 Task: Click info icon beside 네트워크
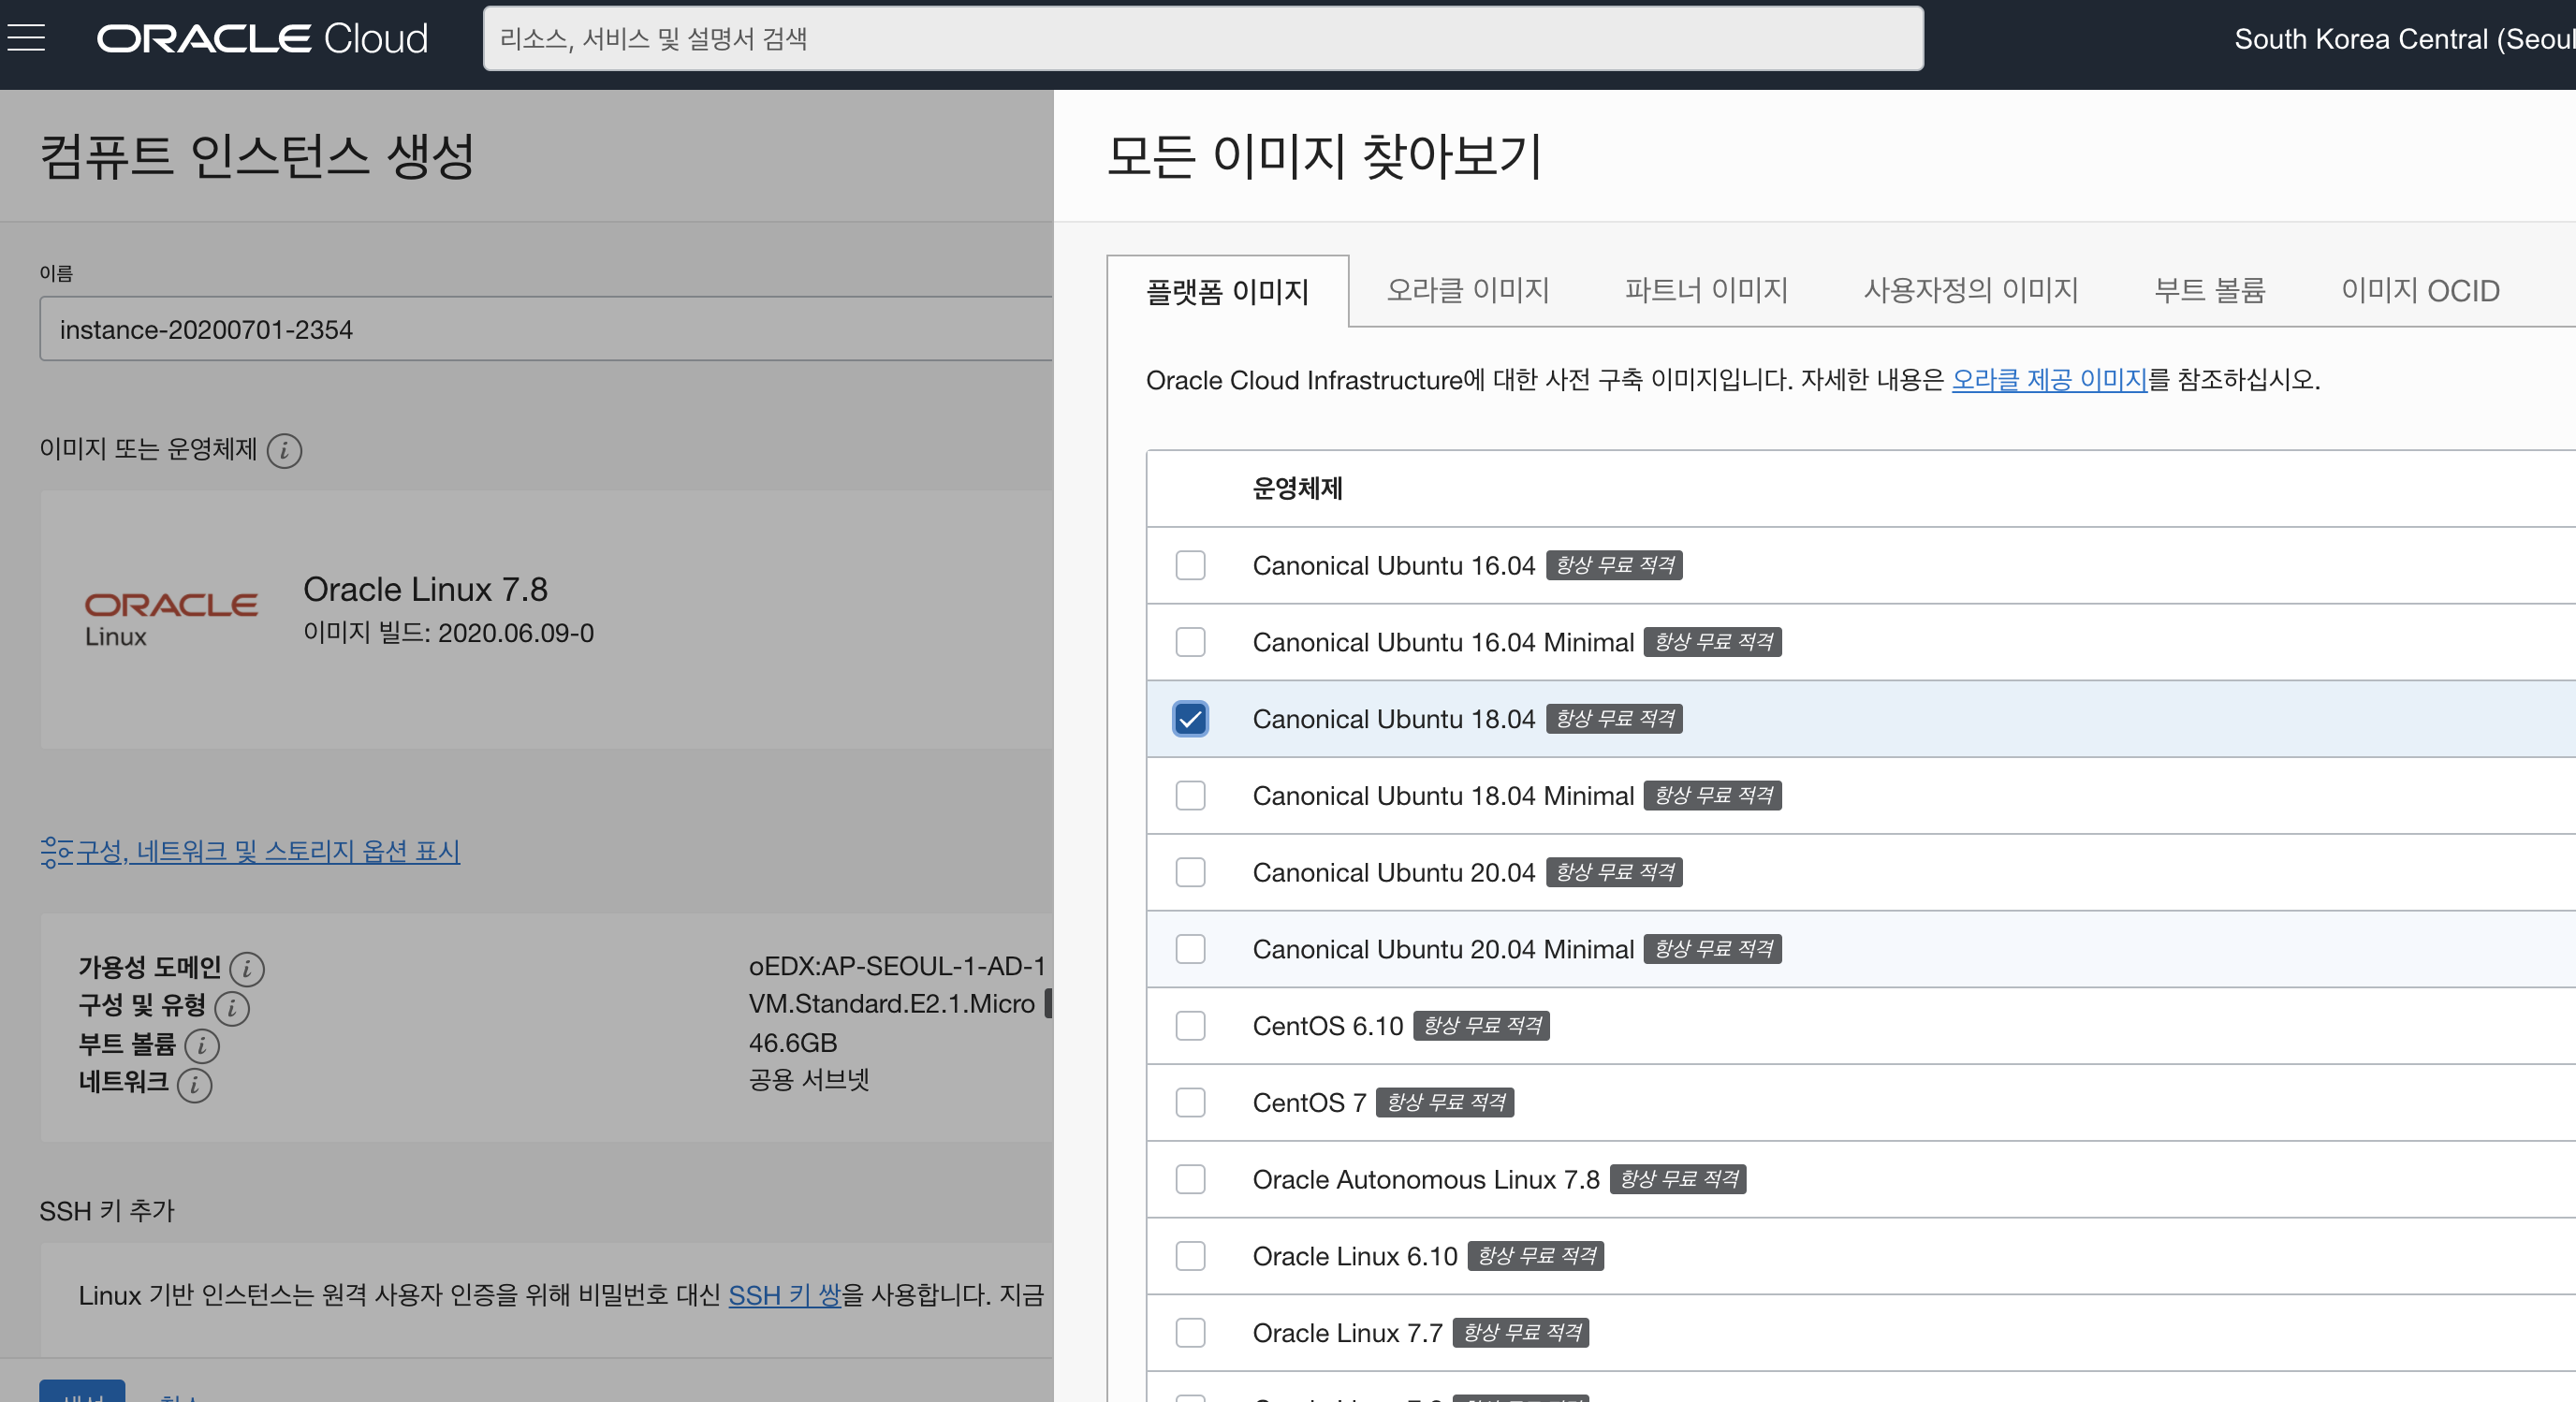click(x=194, y=1084)
